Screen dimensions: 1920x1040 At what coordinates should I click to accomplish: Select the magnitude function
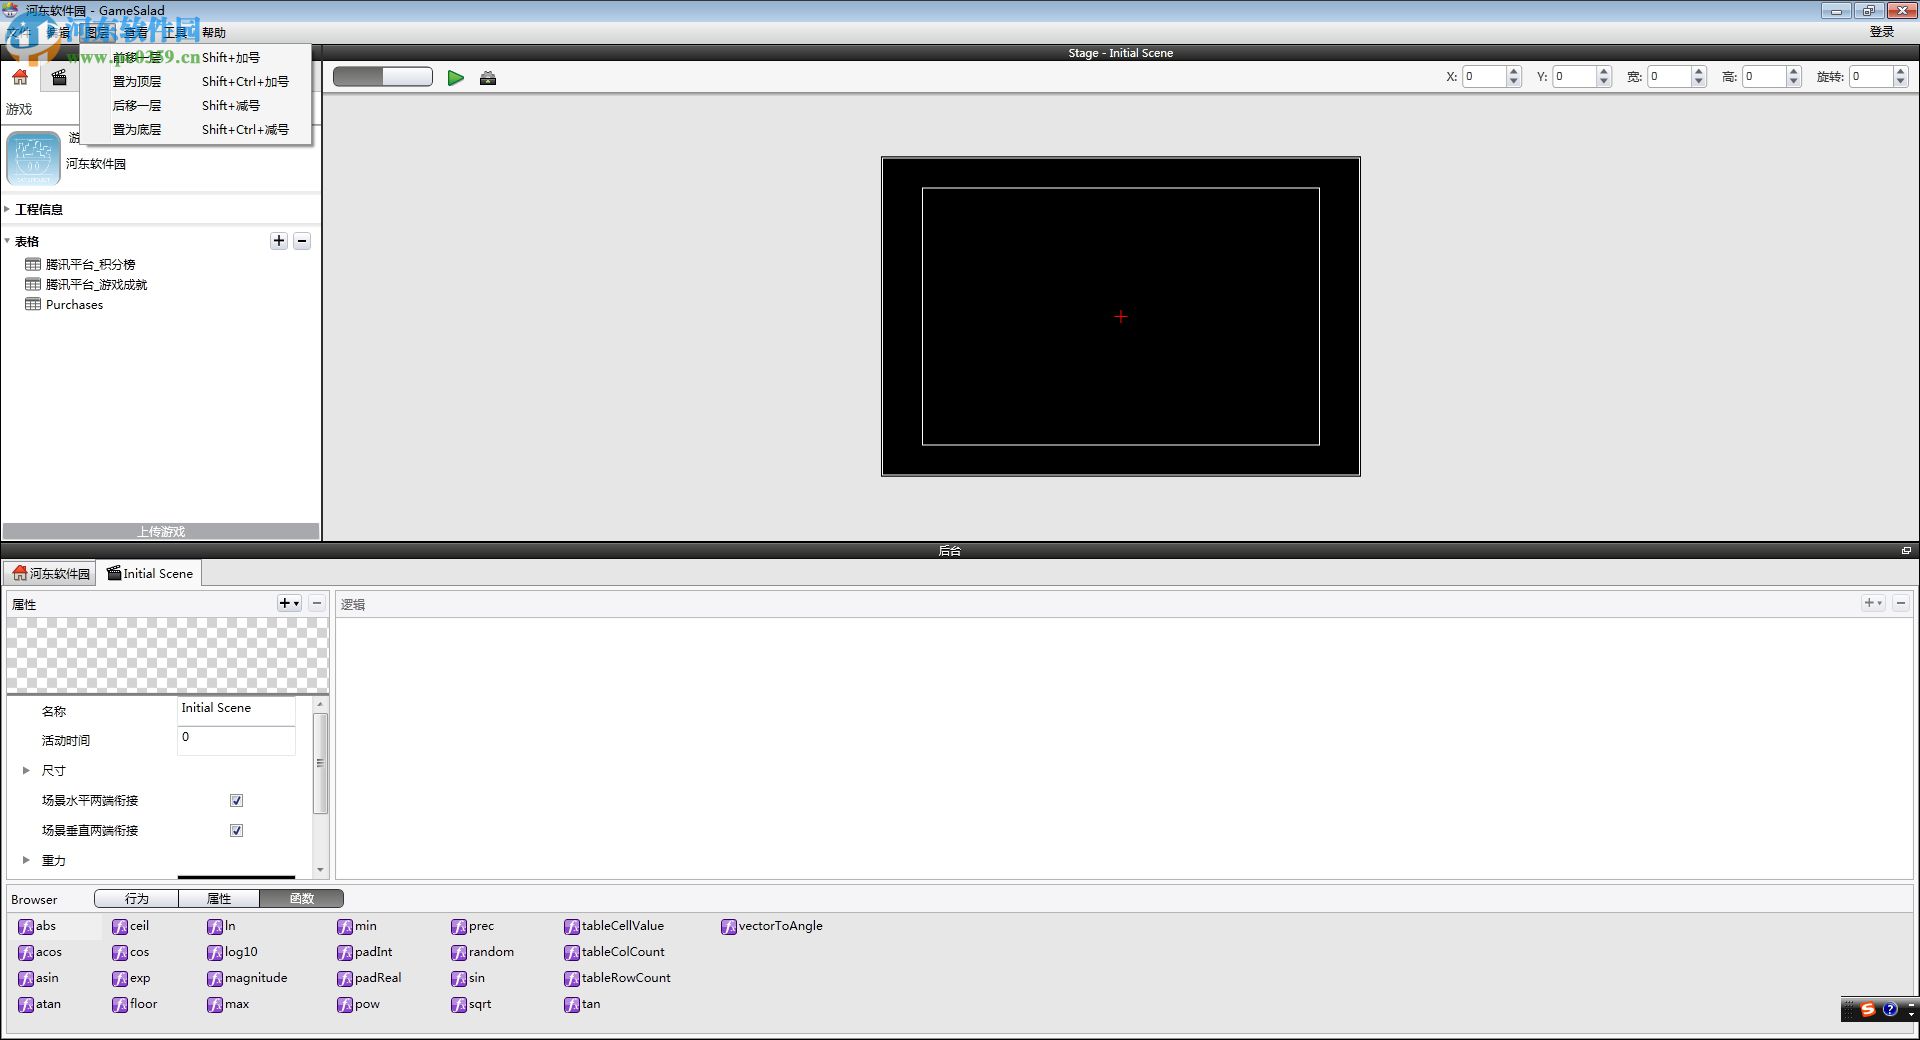coord(247,978)
